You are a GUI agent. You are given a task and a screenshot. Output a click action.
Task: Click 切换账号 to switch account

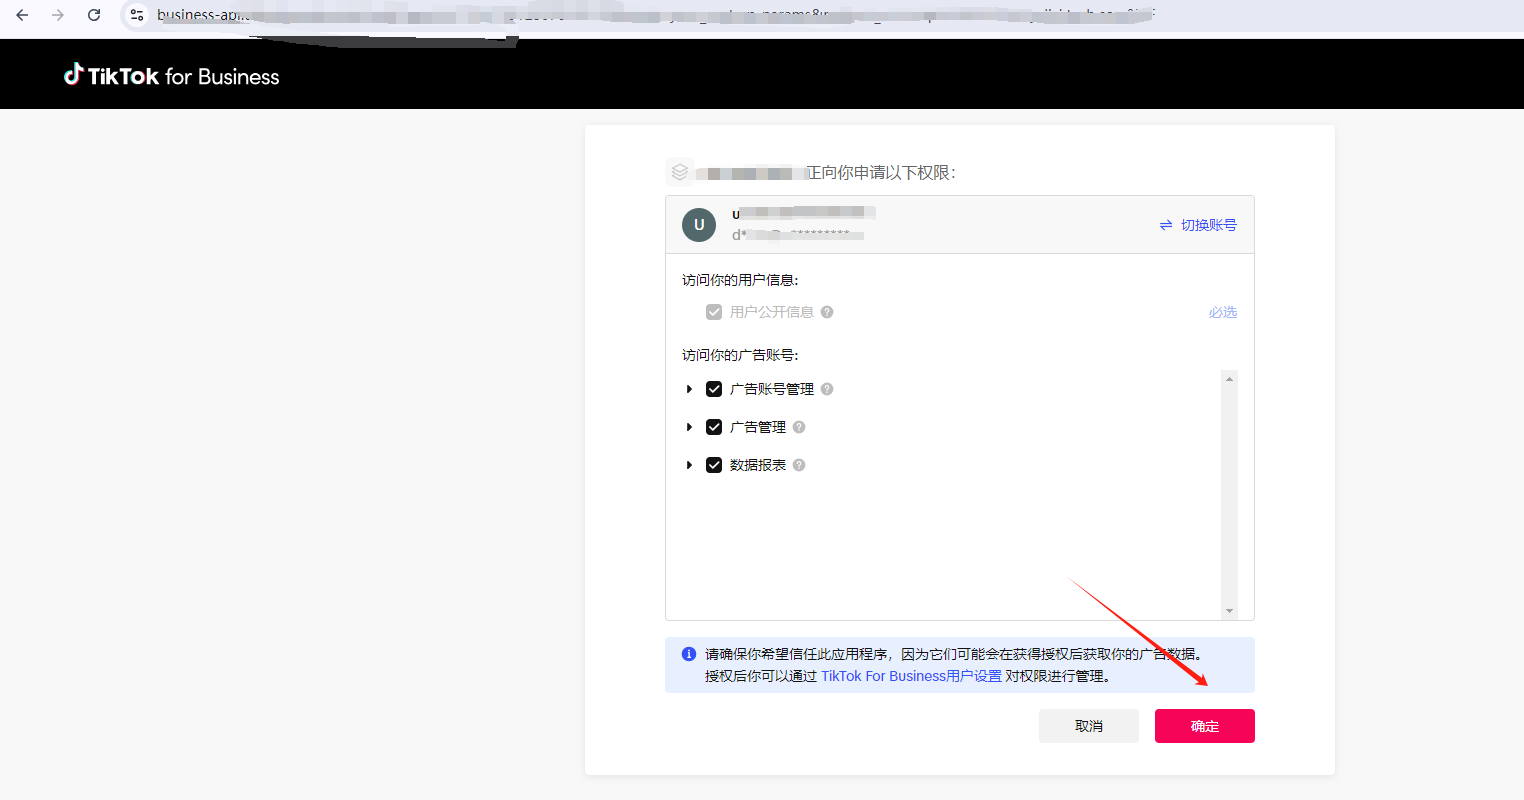click(1208, 225)
